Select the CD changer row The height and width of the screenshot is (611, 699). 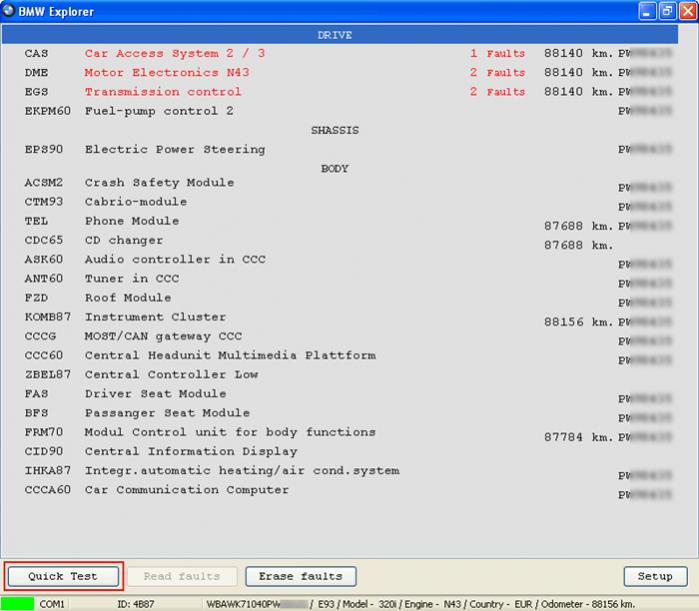click(x=340, y=240)
